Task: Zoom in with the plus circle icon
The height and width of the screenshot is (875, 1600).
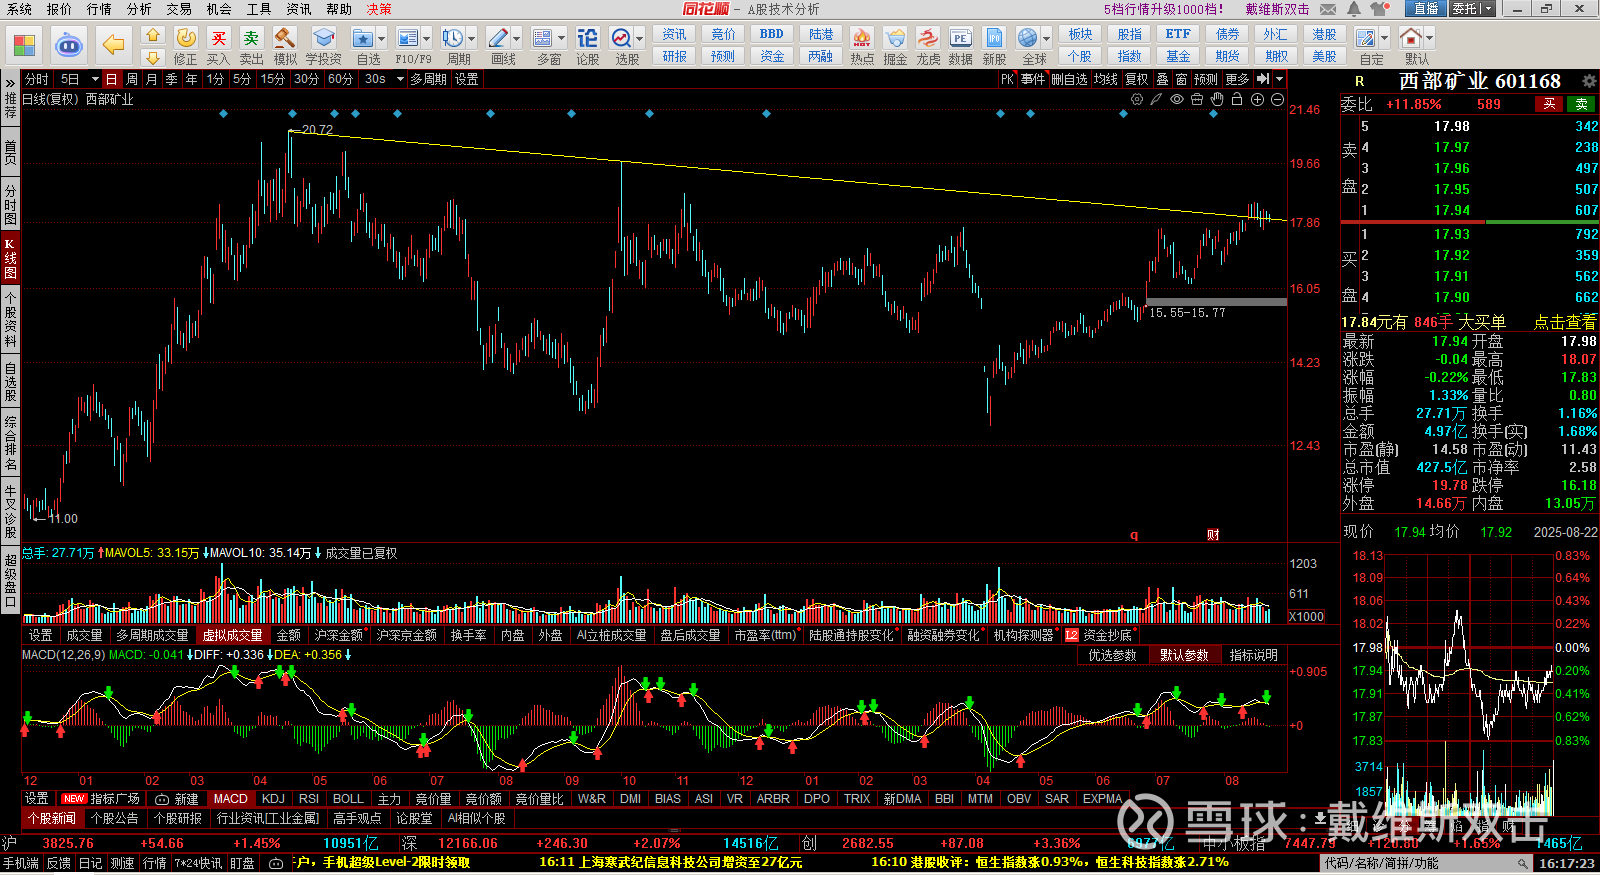Action: point(1257,99)
